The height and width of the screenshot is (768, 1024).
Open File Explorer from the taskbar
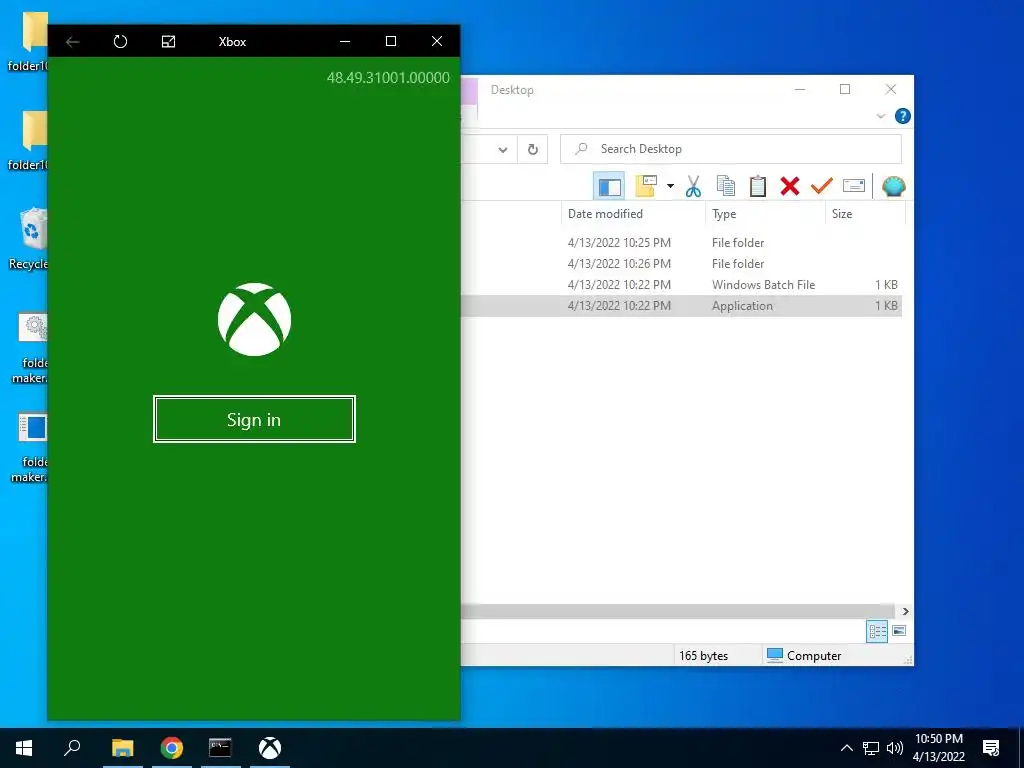coord(122,748)
